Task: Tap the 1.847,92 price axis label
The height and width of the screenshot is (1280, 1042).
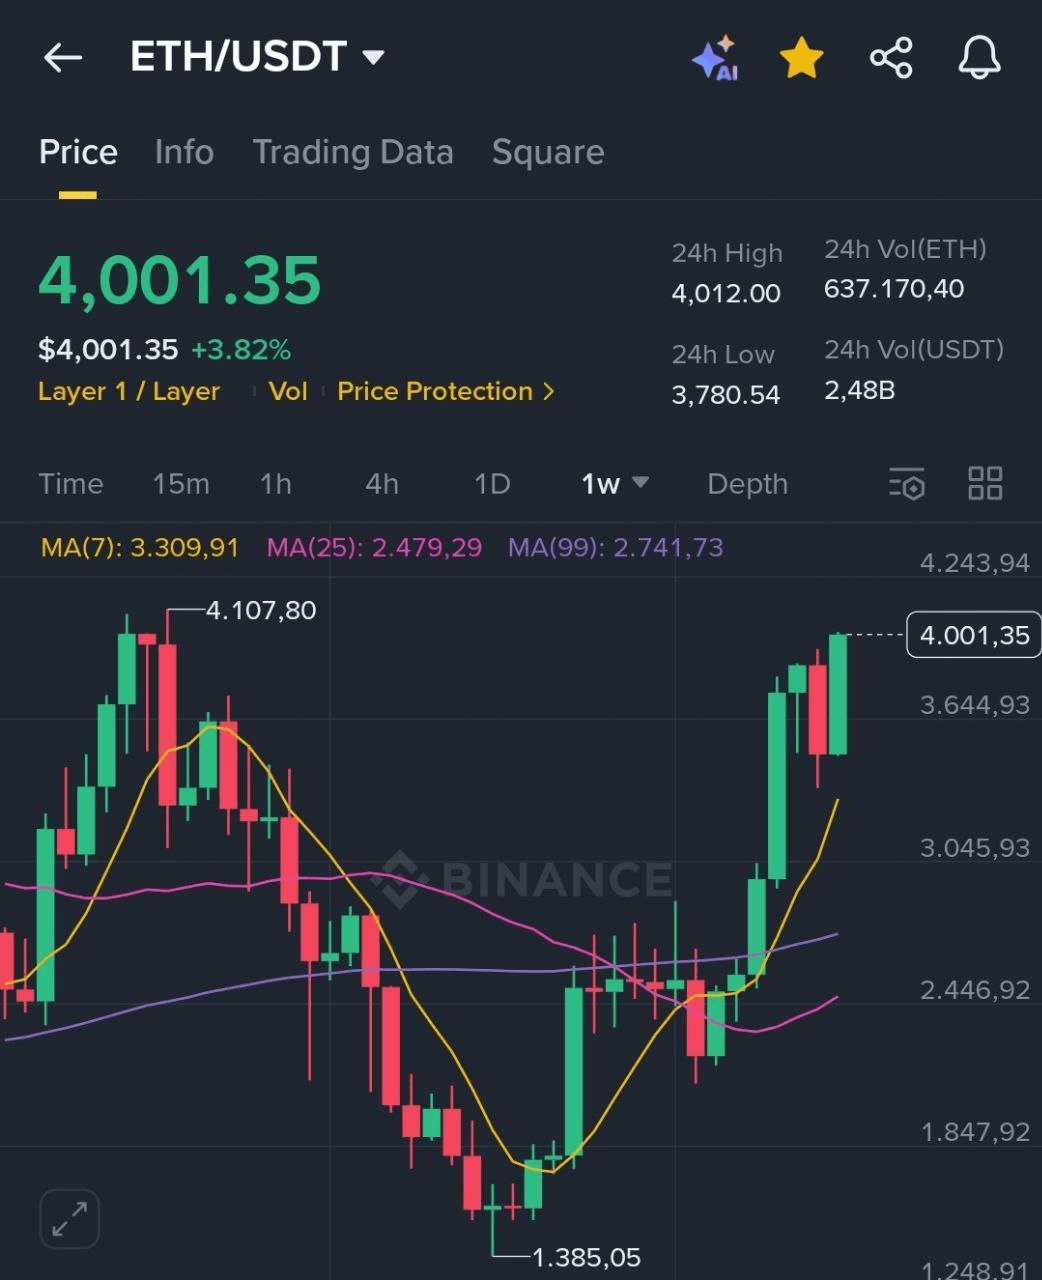Action: pyautogui.click(x=975, y=1132)
